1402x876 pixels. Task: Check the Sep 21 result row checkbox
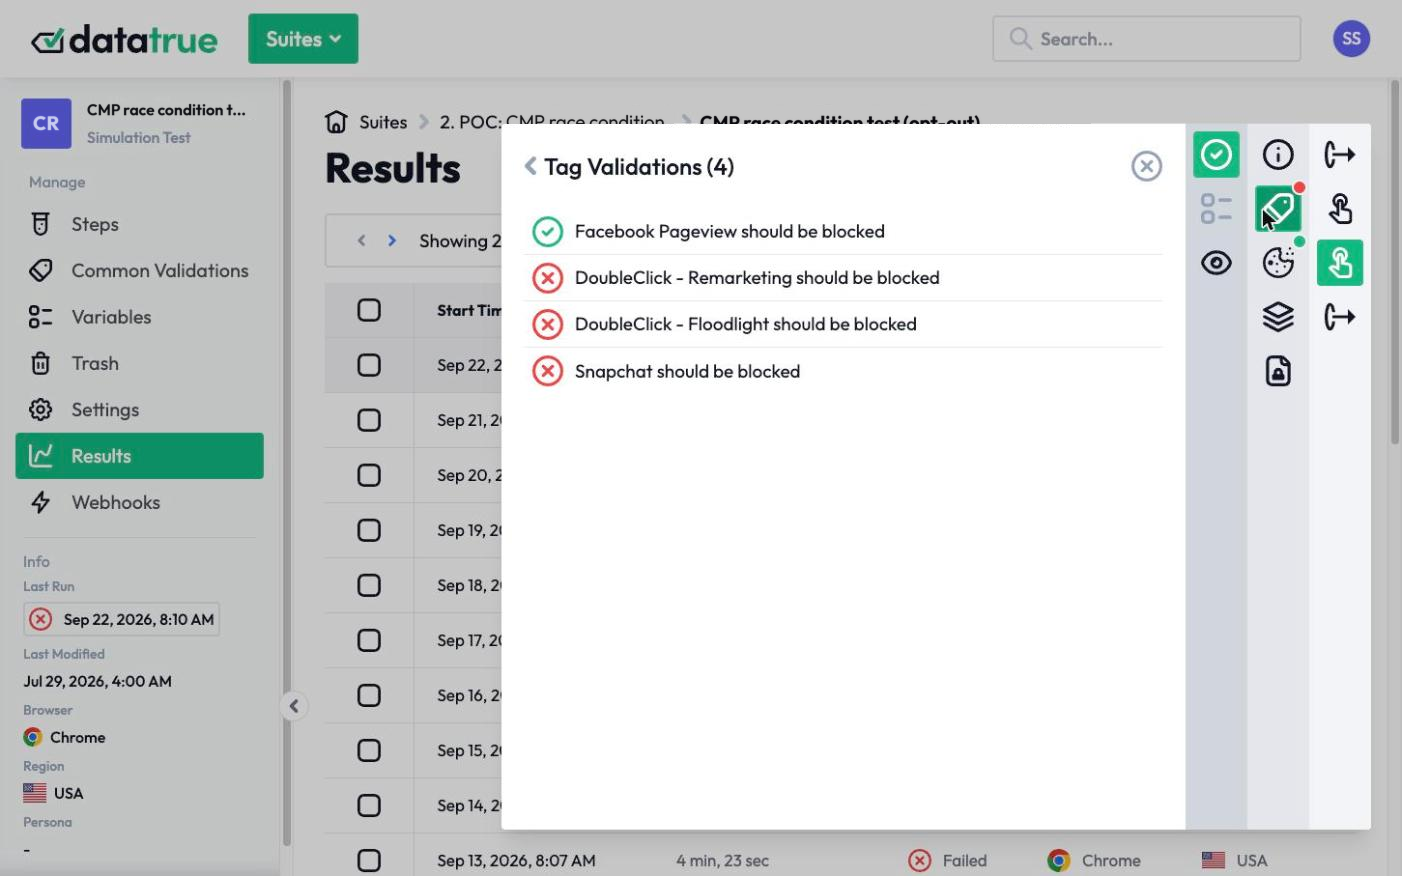pos(369,420)
